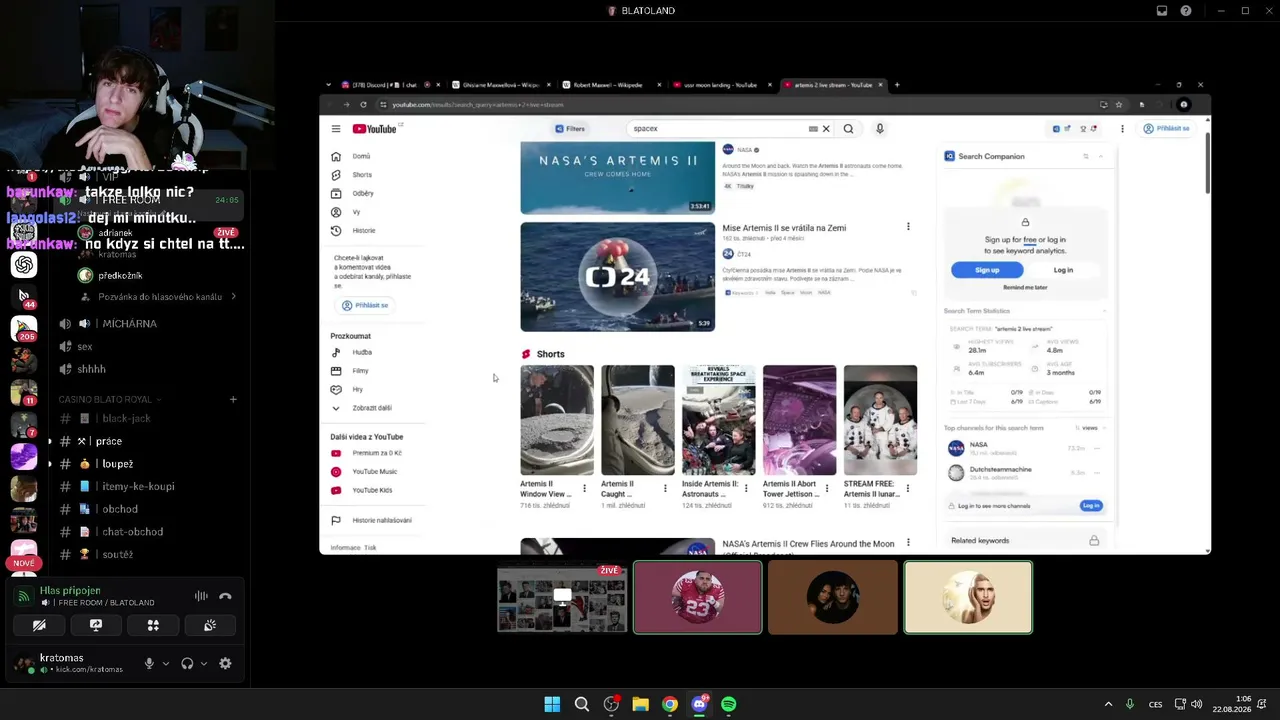Viewport: 1280px width, 720px height.
Task: Open the Mise Artemis II video thumbnail
Action: coord(617,277)
